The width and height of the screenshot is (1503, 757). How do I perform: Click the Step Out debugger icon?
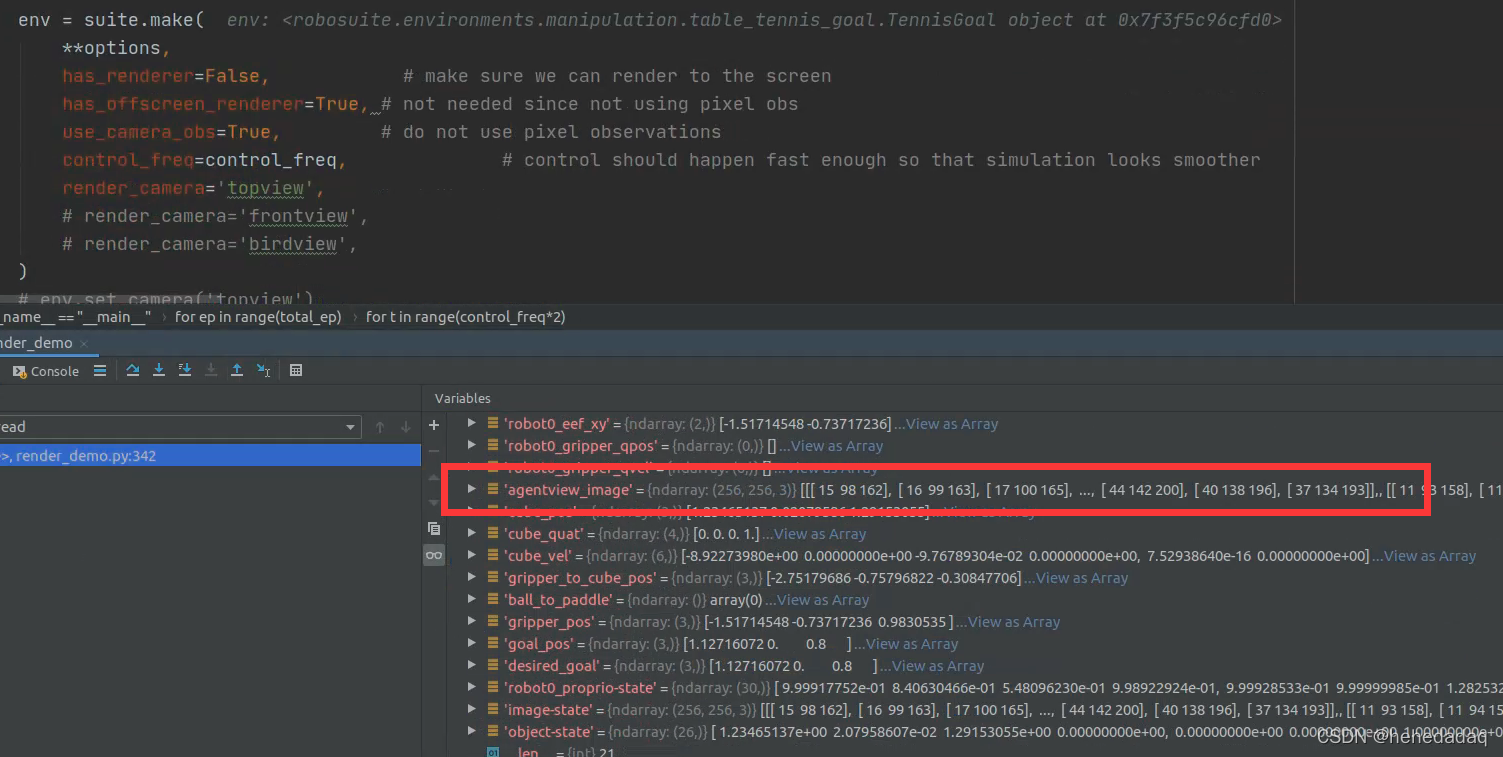click(237, 370)
